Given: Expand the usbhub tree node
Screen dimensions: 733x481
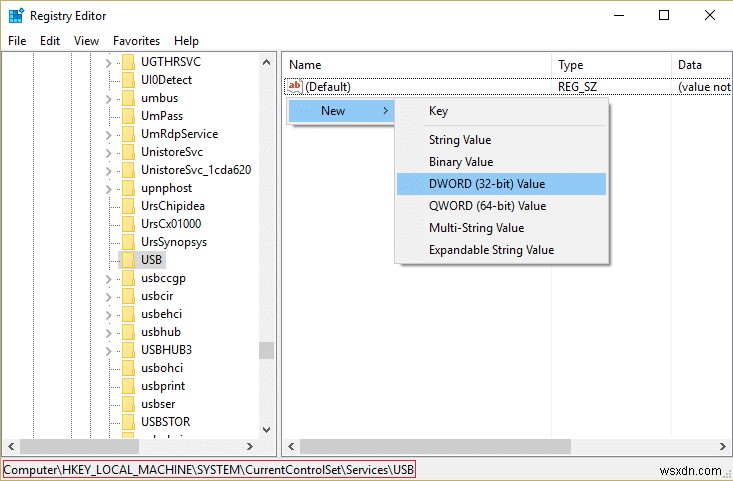Looking at the screenshot, I should pyautogui.click(x=108, y=333).
